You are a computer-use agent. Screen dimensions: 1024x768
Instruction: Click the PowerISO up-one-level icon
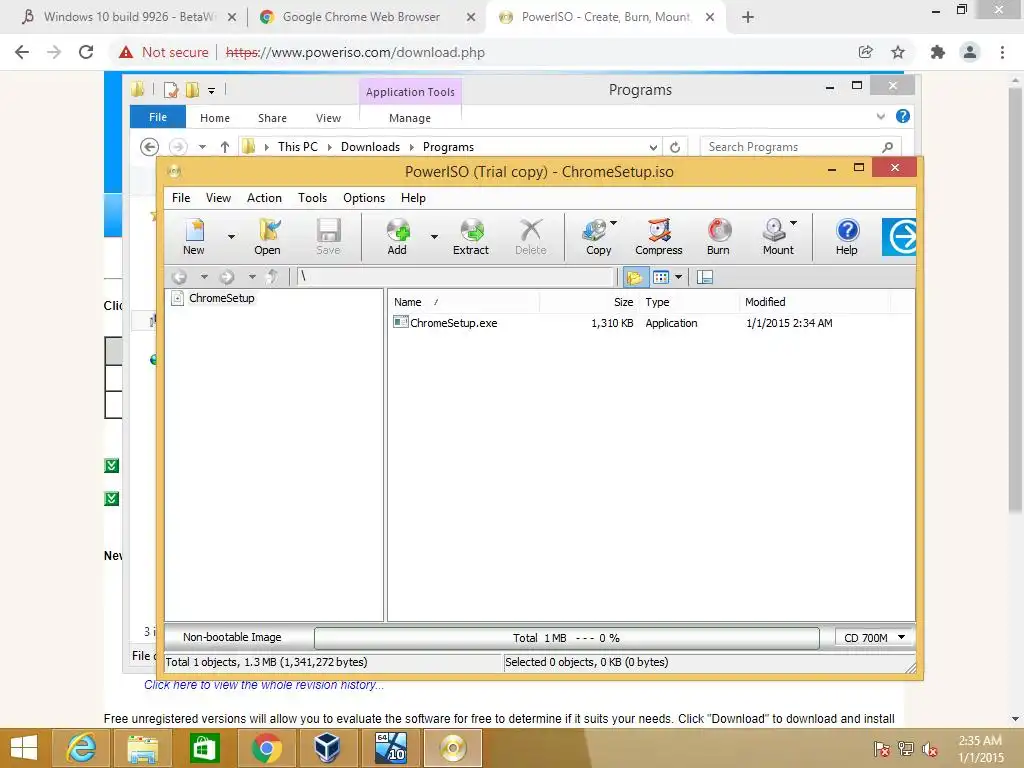pos(272,277)
